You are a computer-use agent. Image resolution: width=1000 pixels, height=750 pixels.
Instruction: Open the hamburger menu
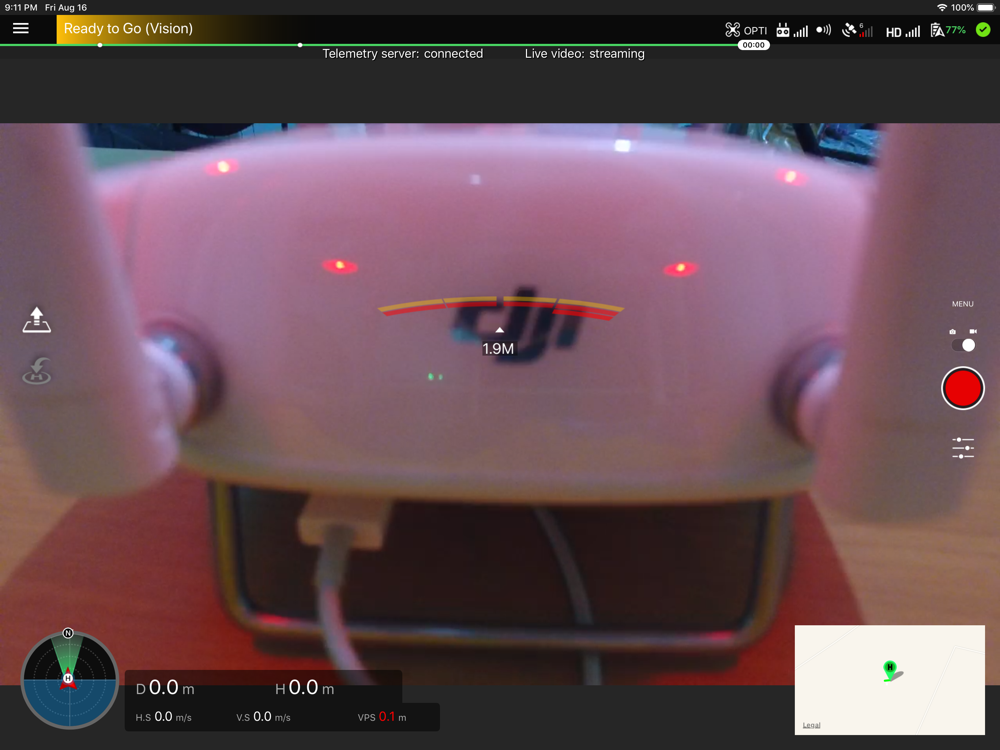pos(20,29)
